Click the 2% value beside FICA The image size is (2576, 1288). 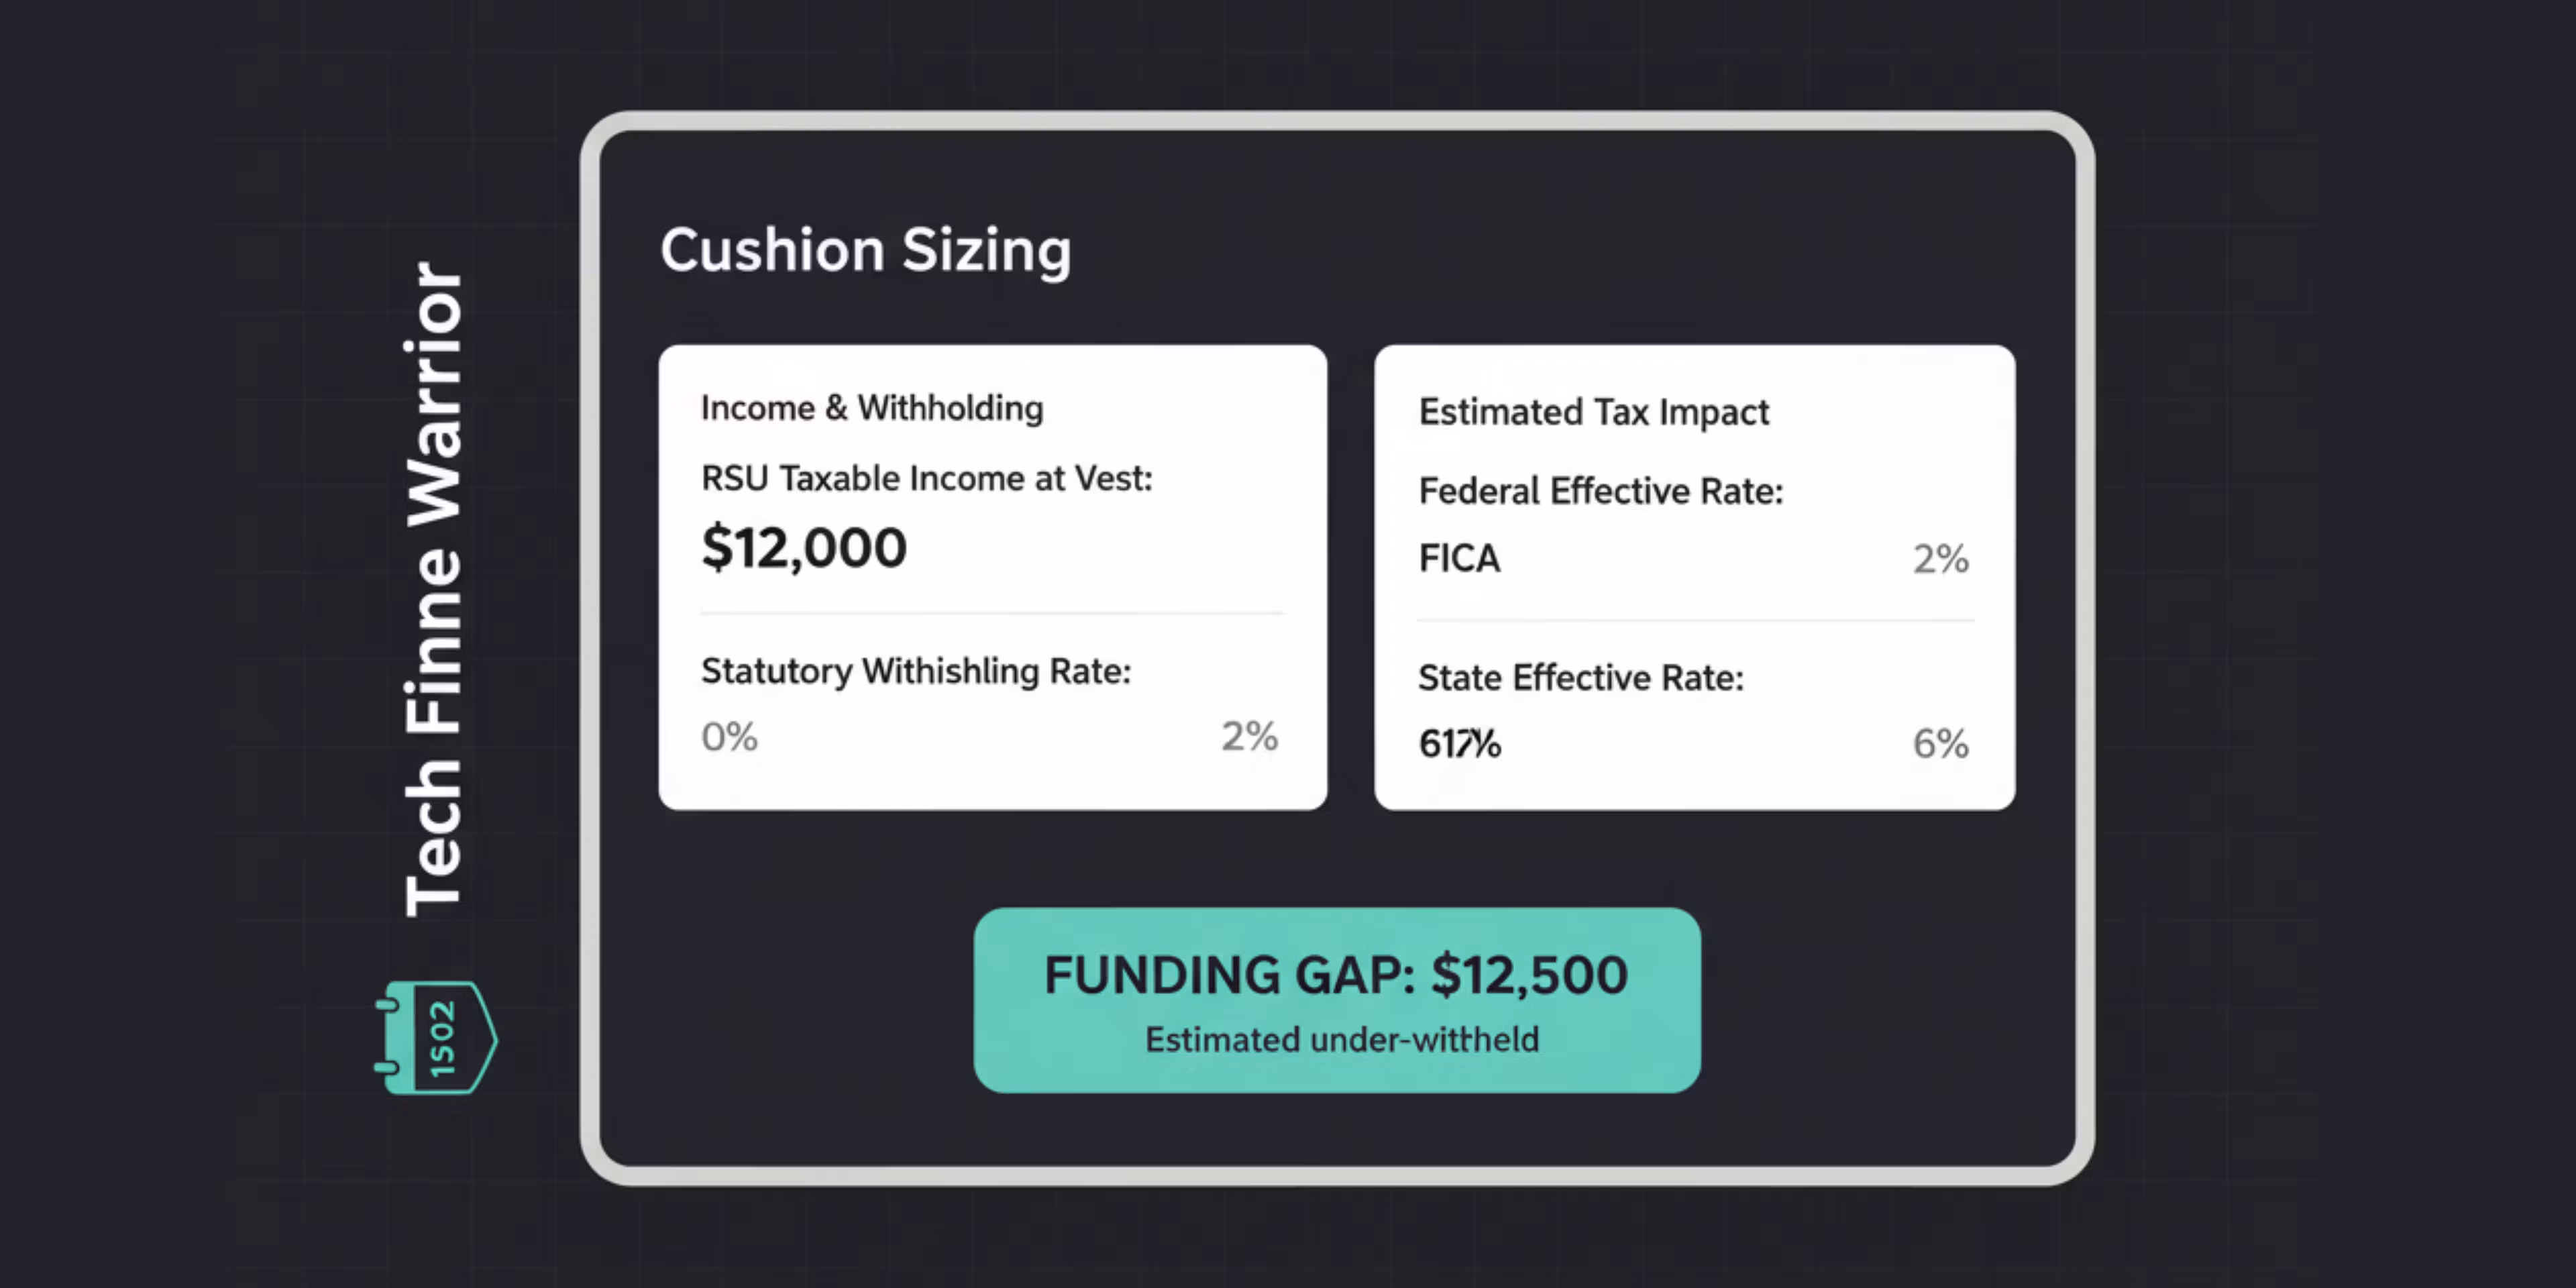coord(1941,558)
